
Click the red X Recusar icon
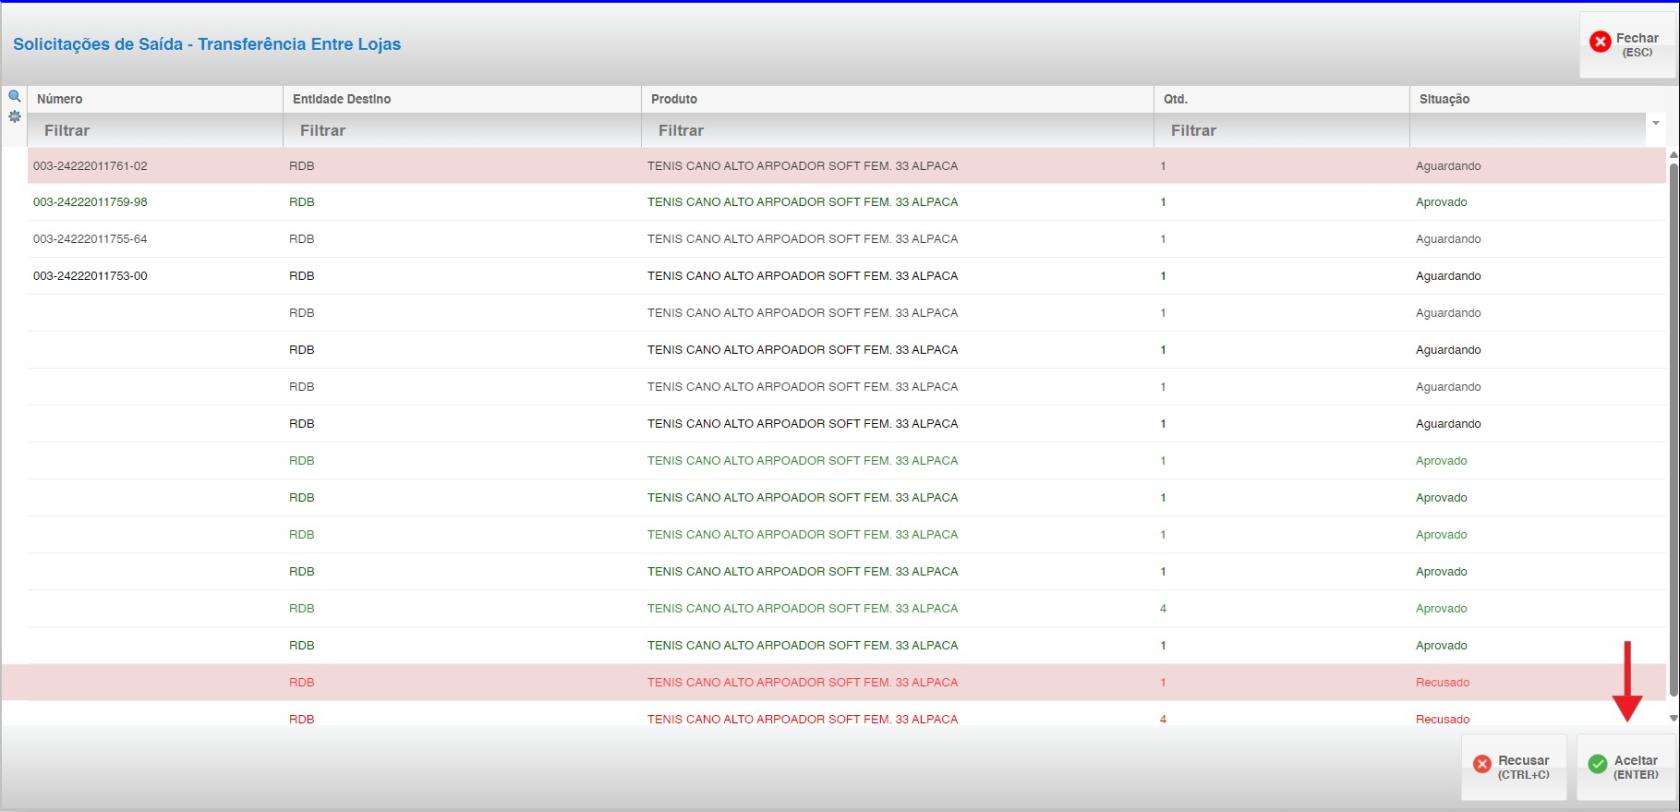pyautogui.click(x=1482, y=764)
